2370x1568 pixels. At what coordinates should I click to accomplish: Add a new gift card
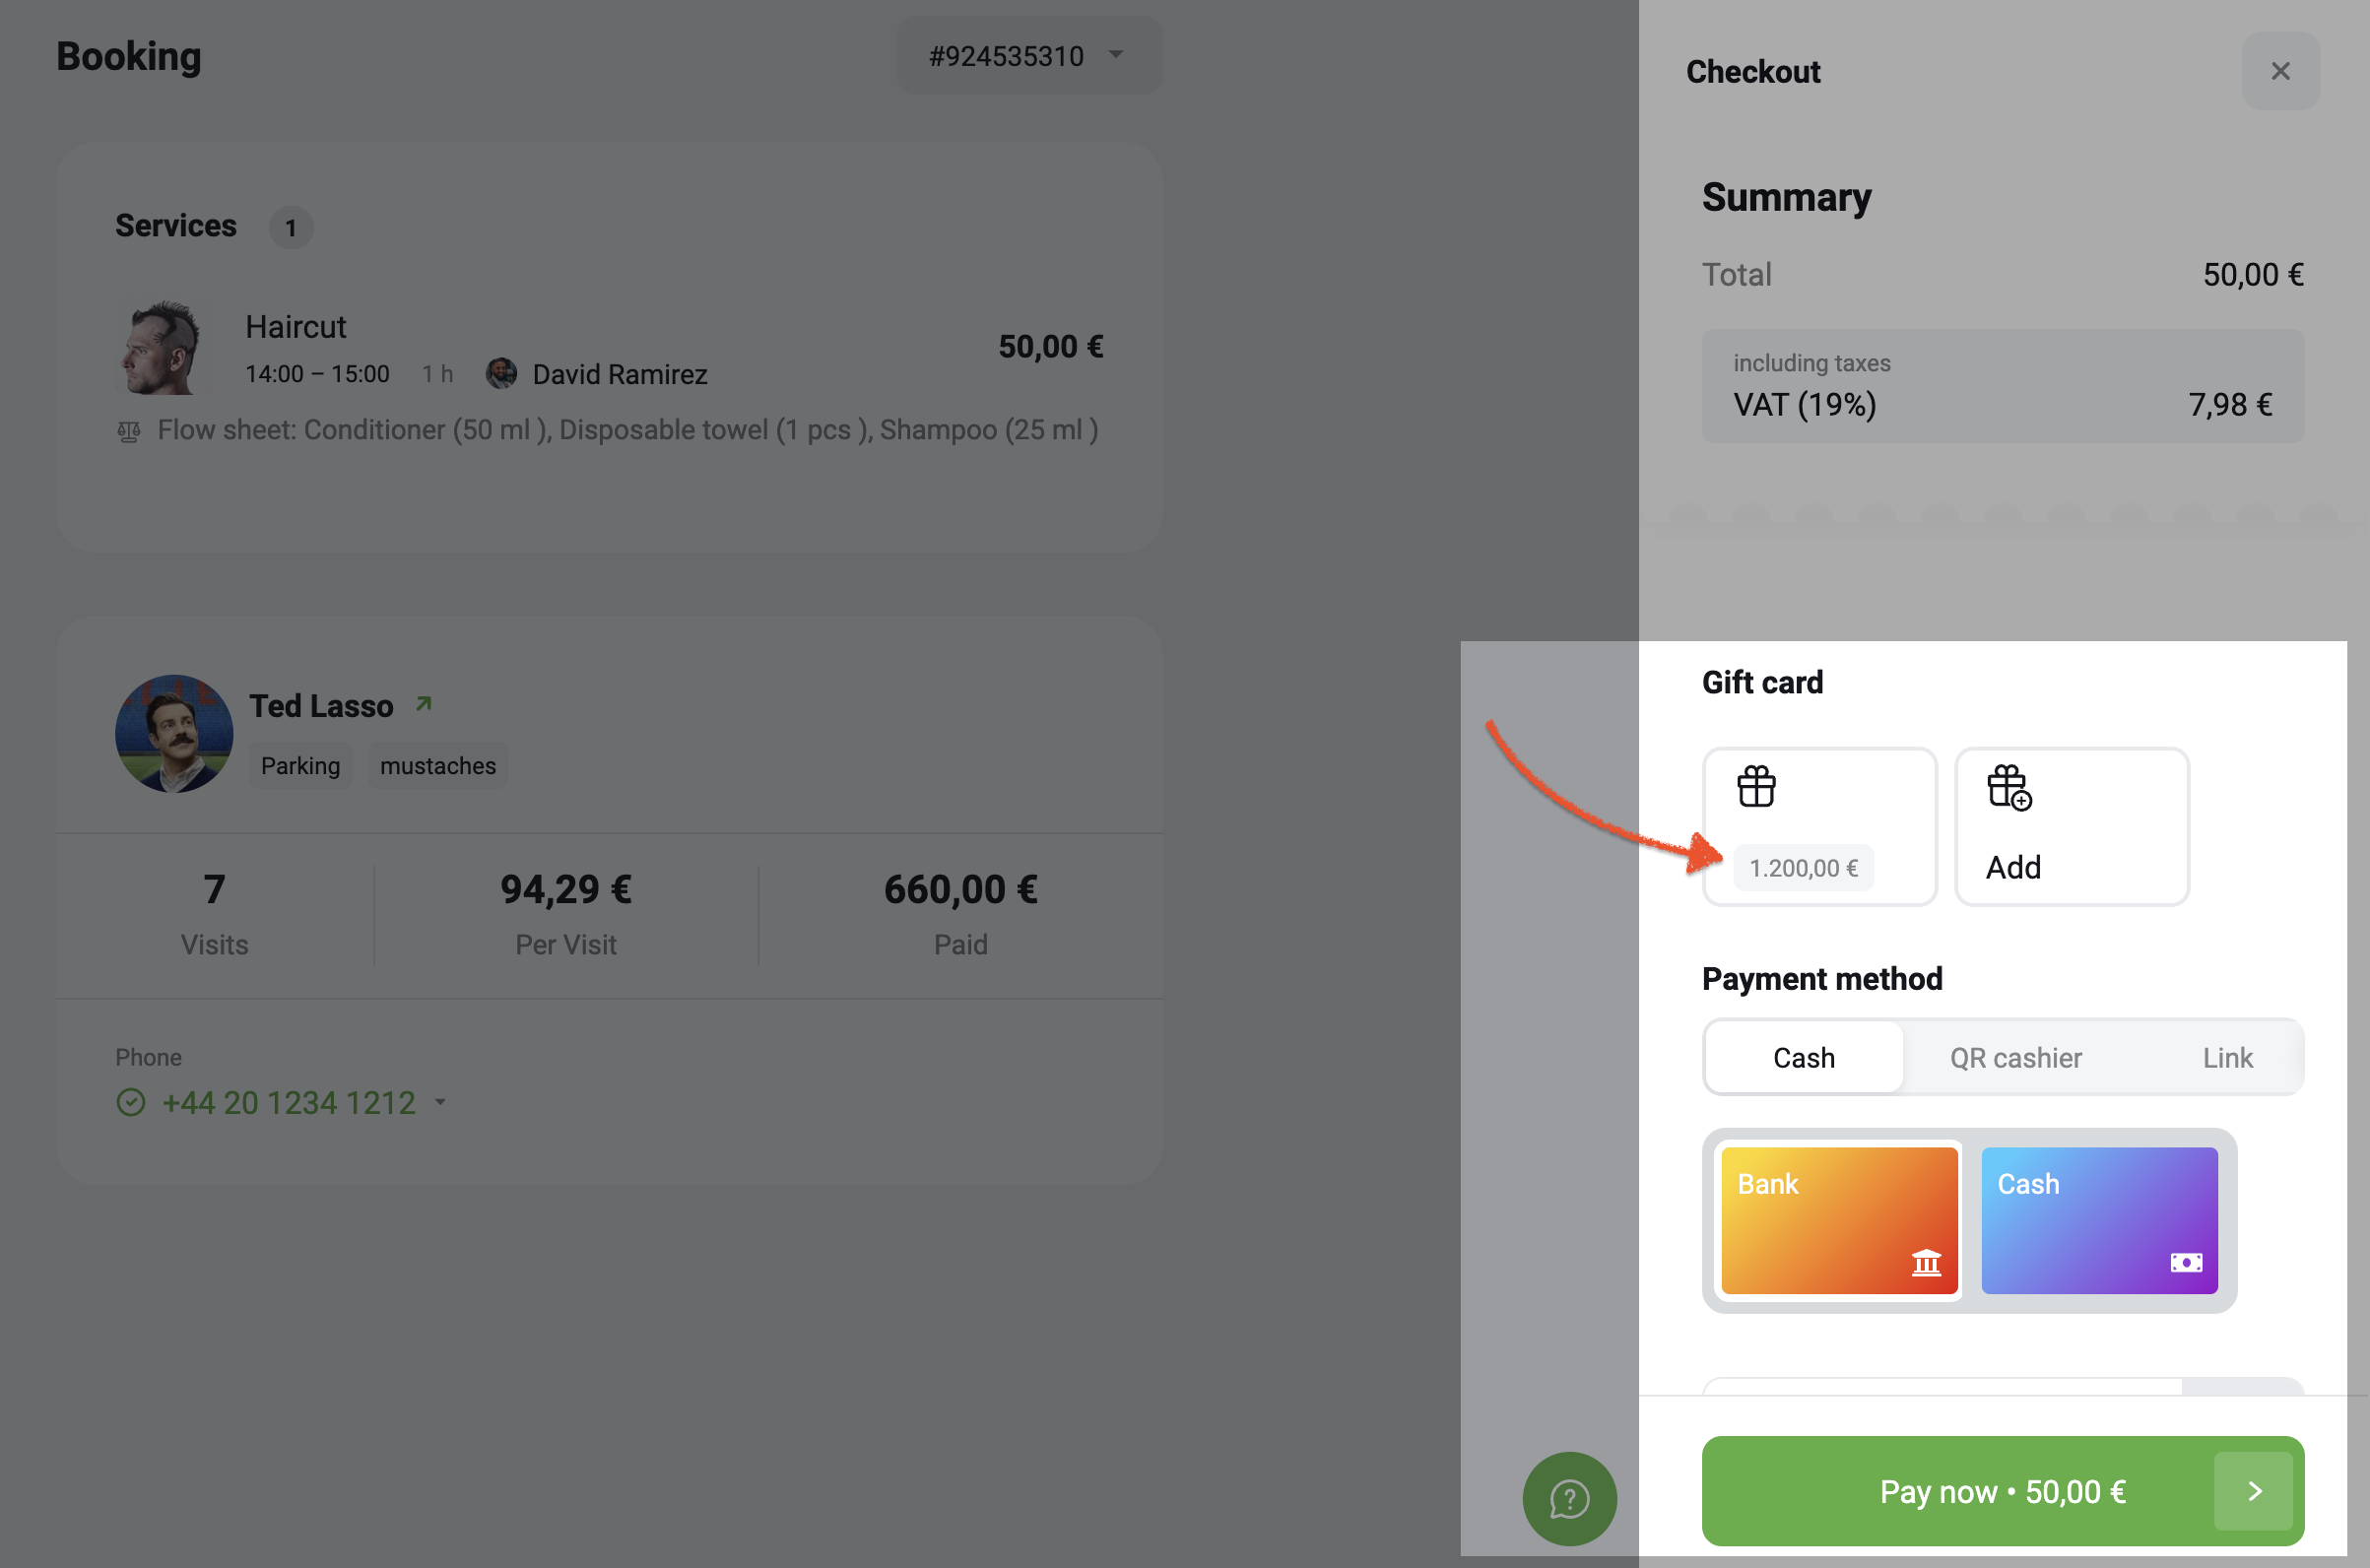coord(2071,826)
